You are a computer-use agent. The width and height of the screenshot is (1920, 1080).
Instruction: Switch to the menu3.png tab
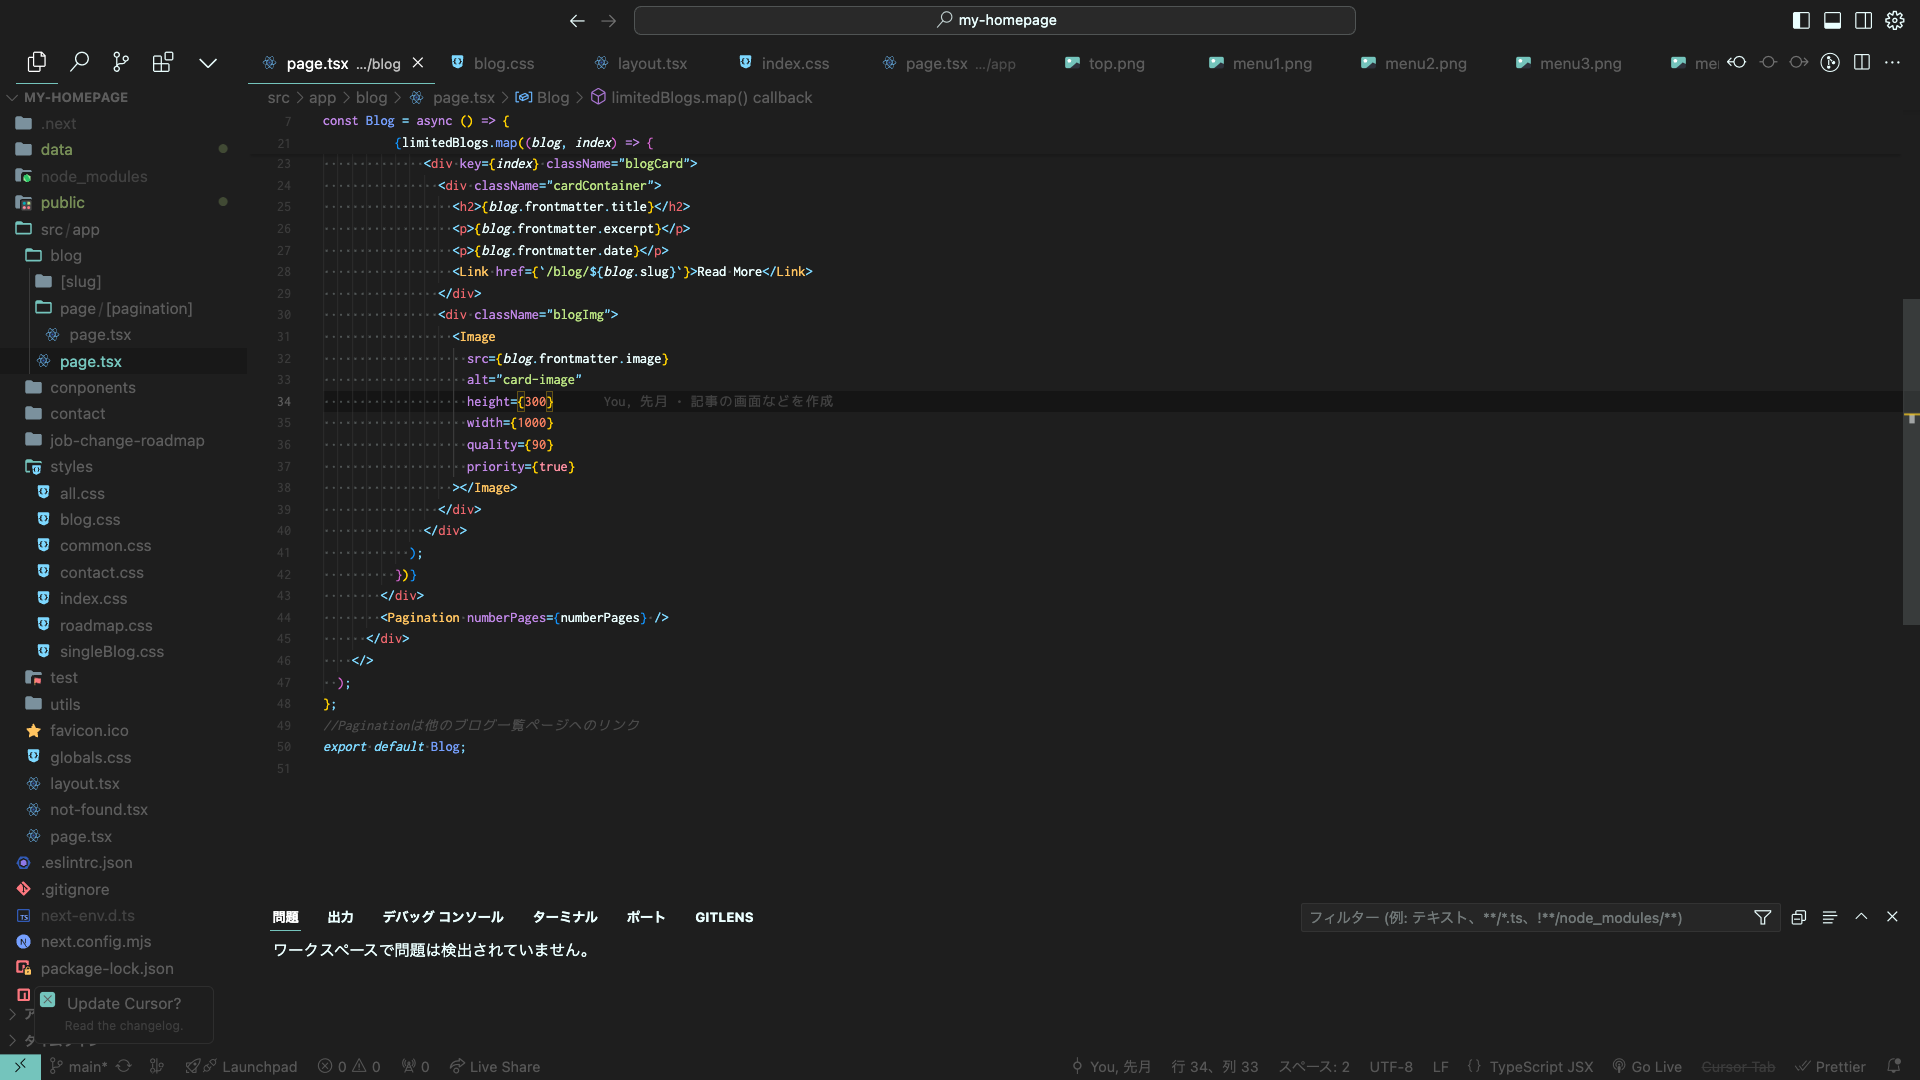(1569, 63)
